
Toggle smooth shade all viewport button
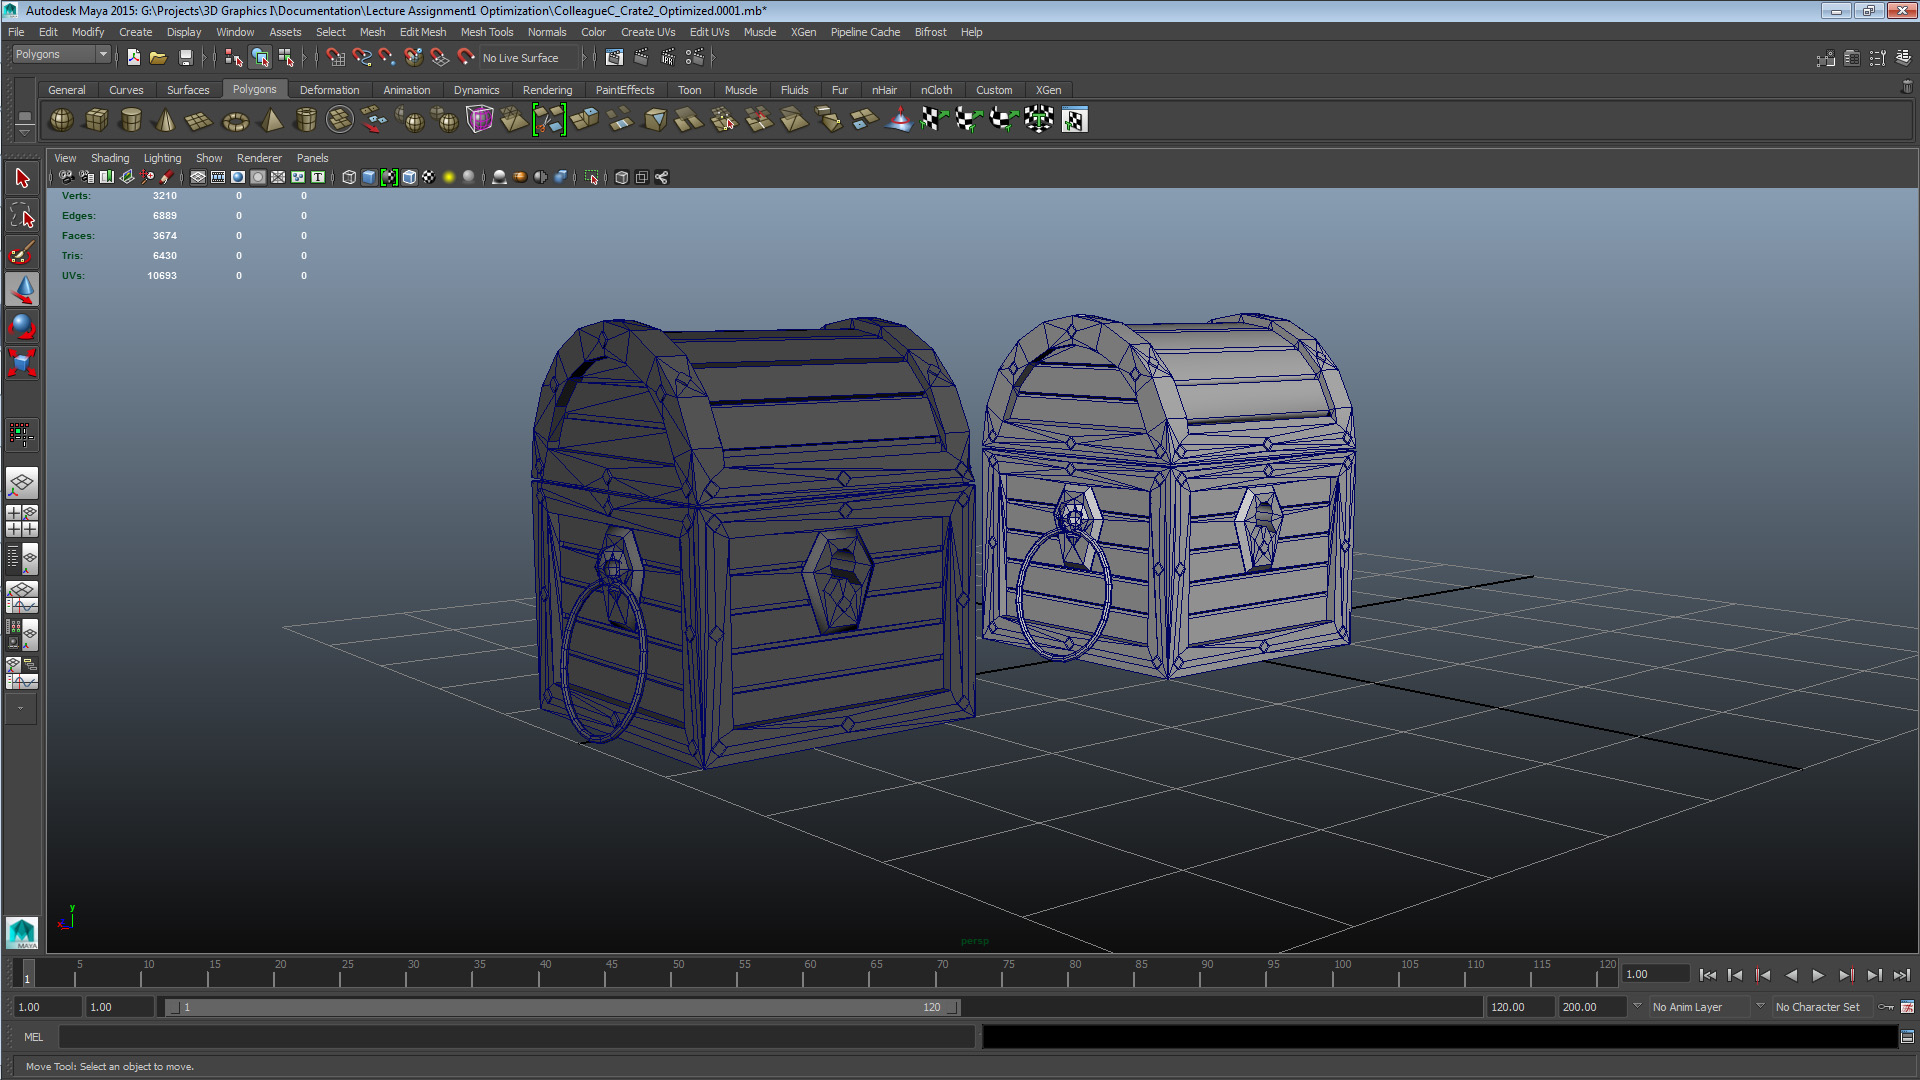click(x=369, y=177)
